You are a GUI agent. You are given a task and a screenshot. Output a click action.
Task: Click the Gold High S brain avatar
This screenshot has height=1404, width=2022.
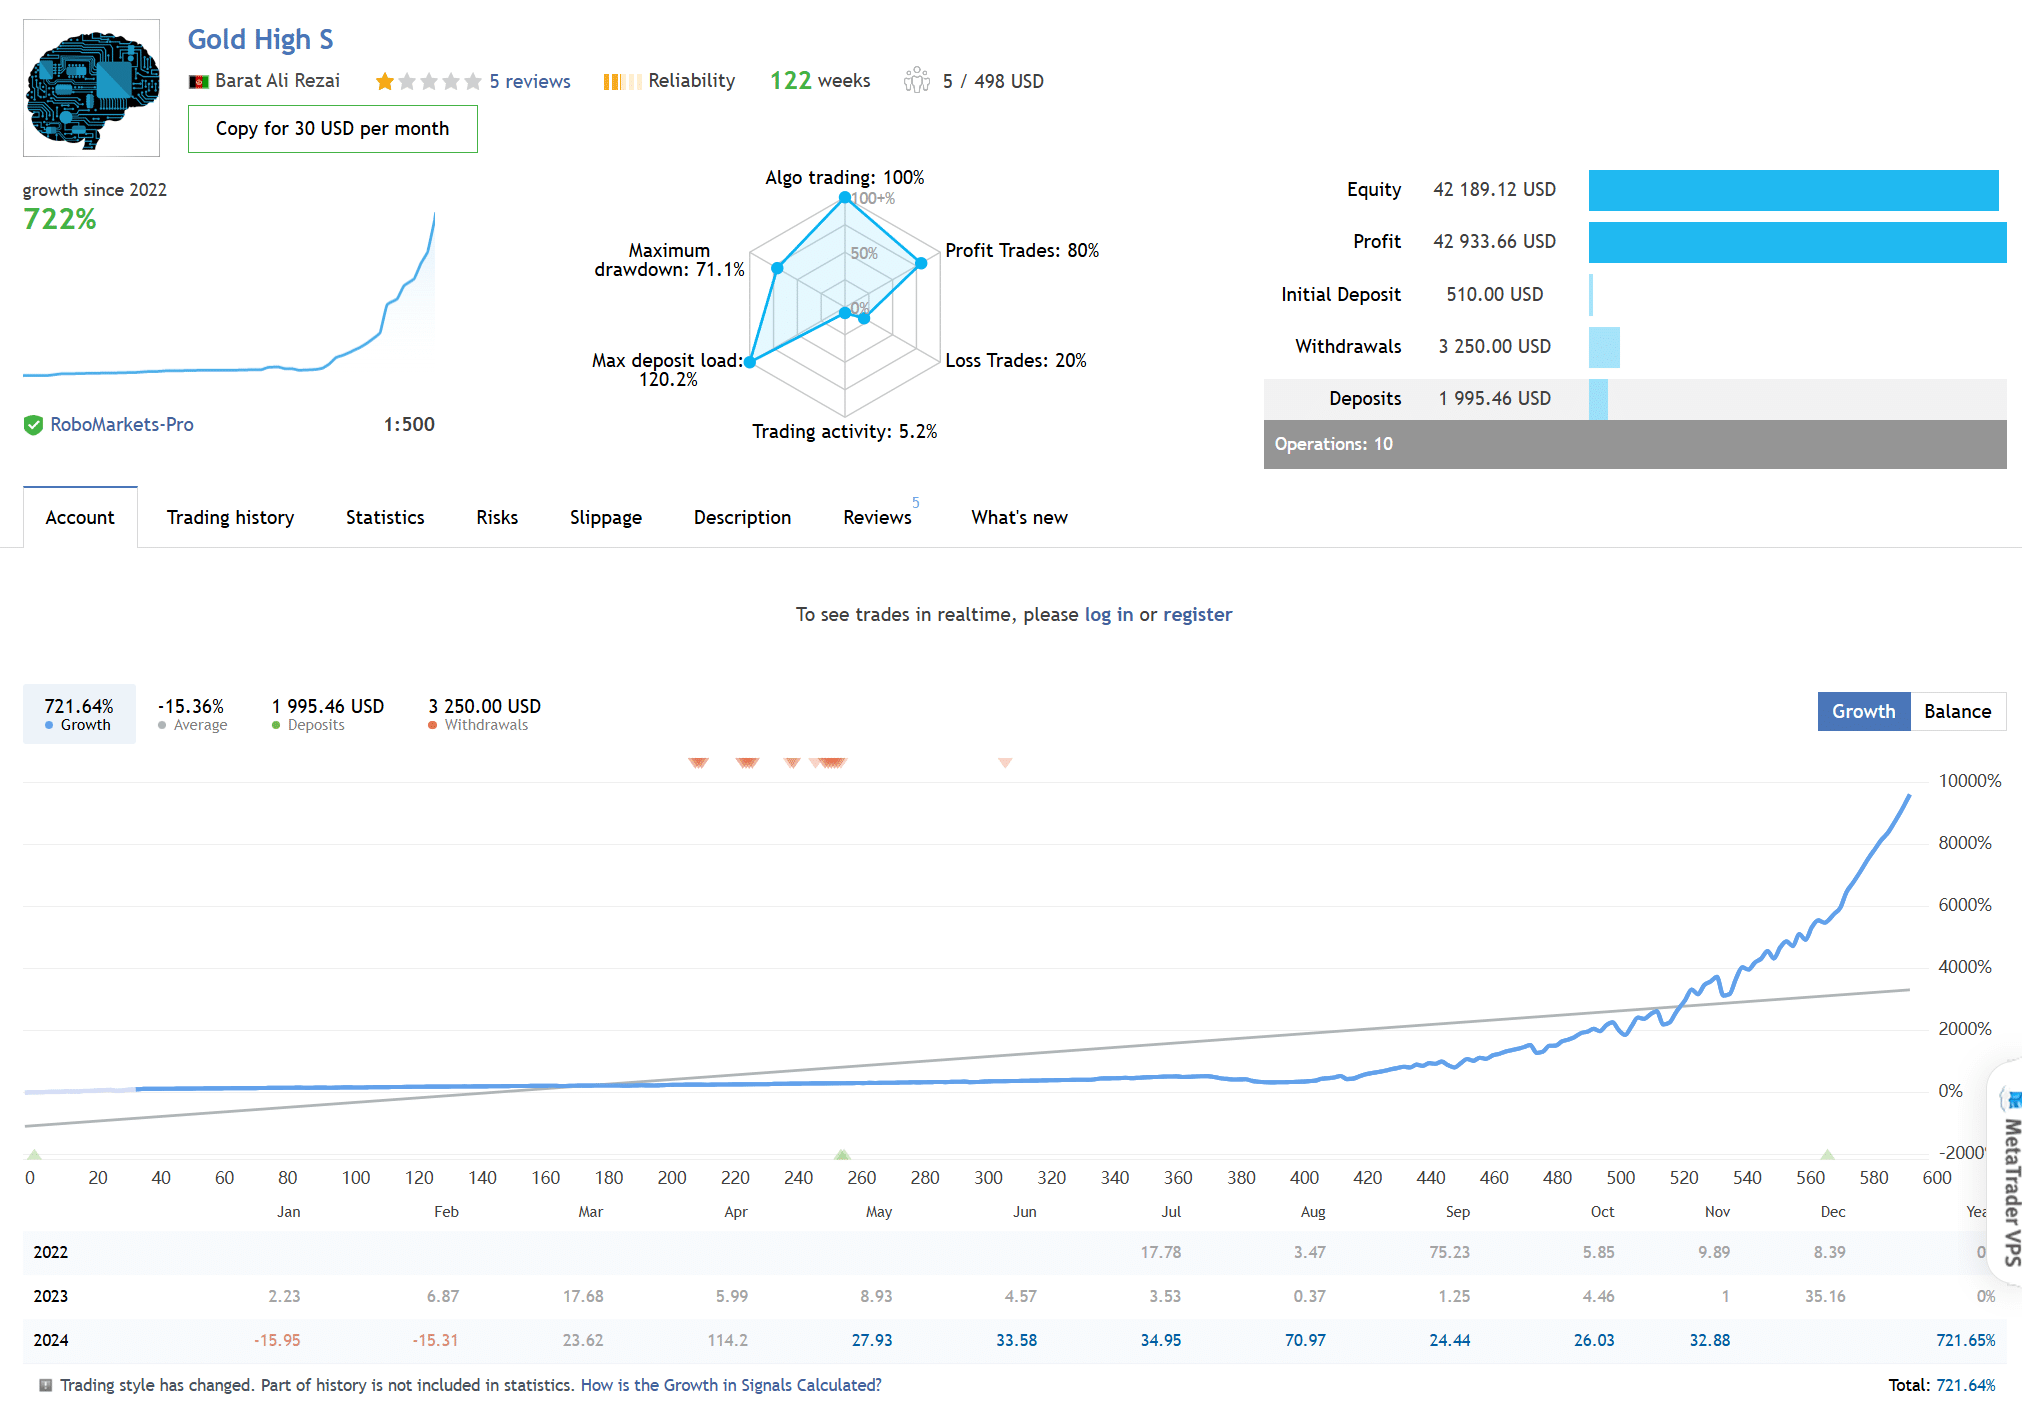coord(91,88)
